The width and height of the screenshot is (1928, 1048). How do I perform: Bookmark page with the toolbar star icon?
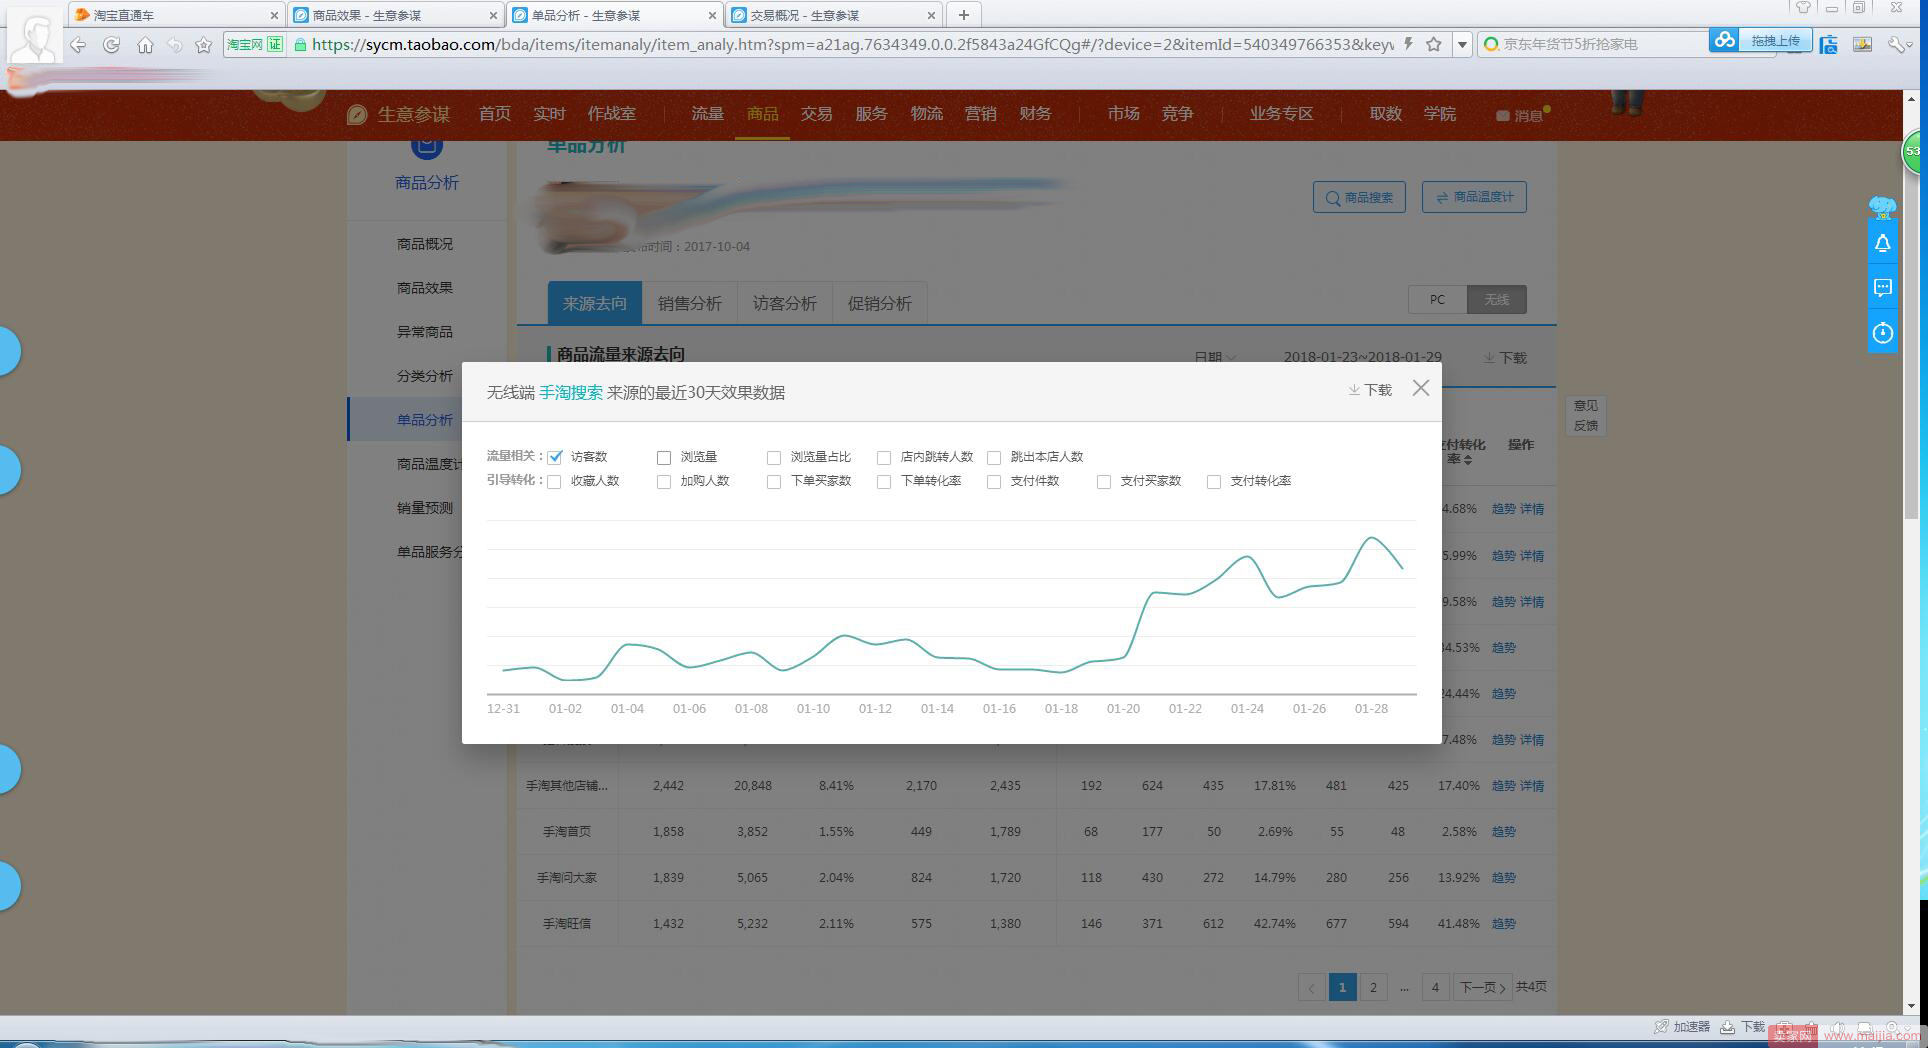click(204, 45)
